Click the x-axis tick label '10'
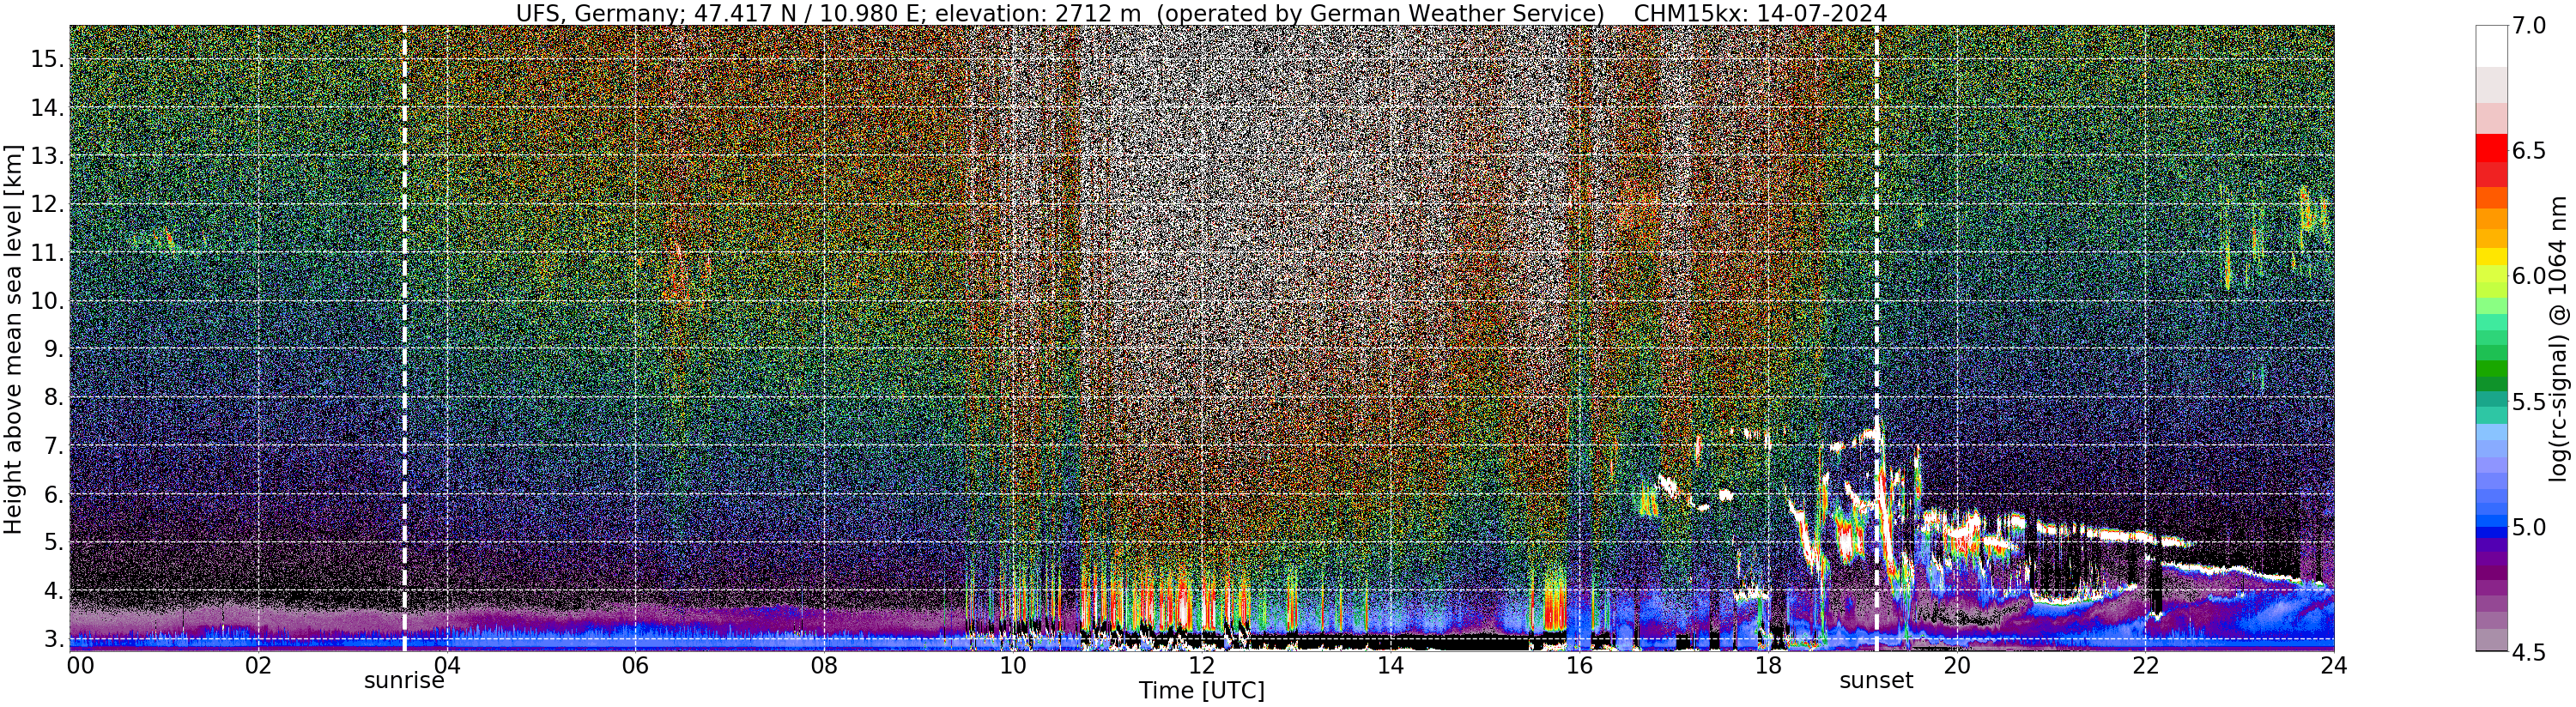The image size is (2576, 707). tap(1013, 666)
